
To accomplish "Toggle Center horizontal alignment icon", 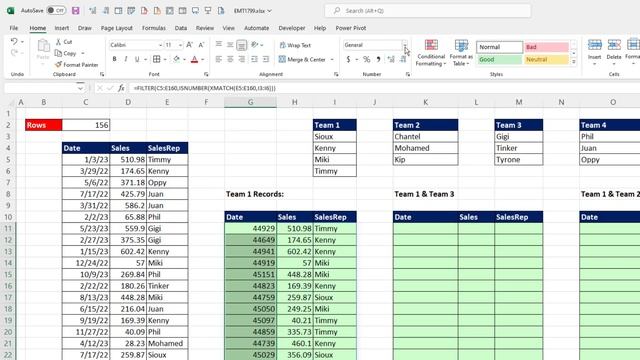I will click(230, 60).
